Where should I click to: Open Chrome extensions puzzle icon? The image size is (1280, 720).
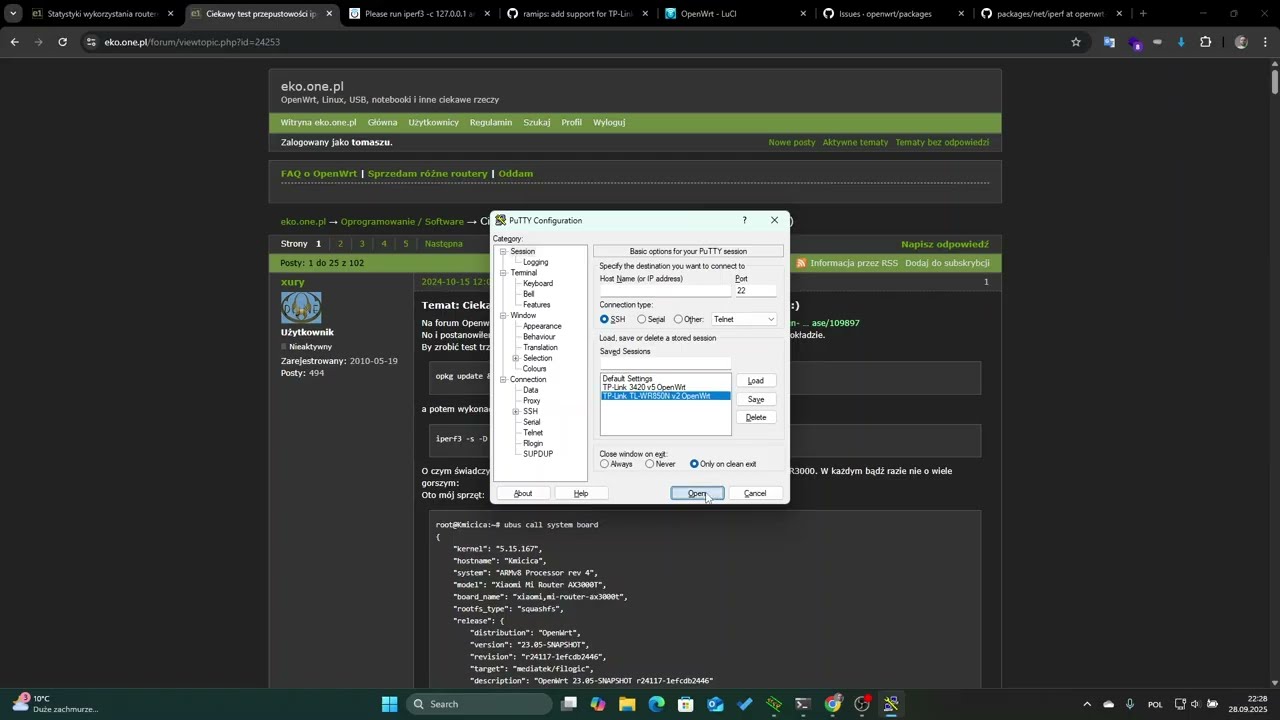pyautogui.click(x=1205, y=42)
